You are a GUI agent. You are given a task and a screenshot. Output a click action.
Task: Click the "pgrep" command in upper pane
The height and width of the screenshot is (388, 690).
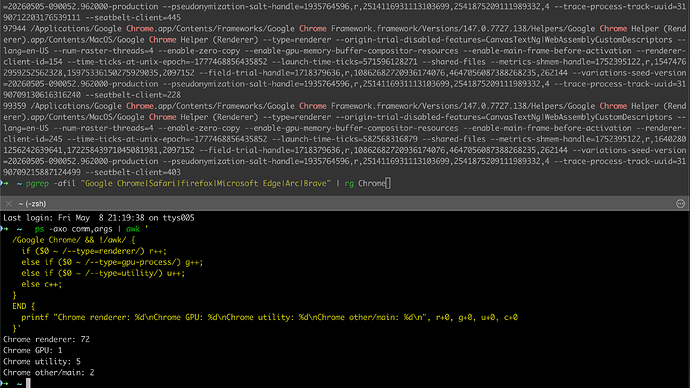point(37,183)
